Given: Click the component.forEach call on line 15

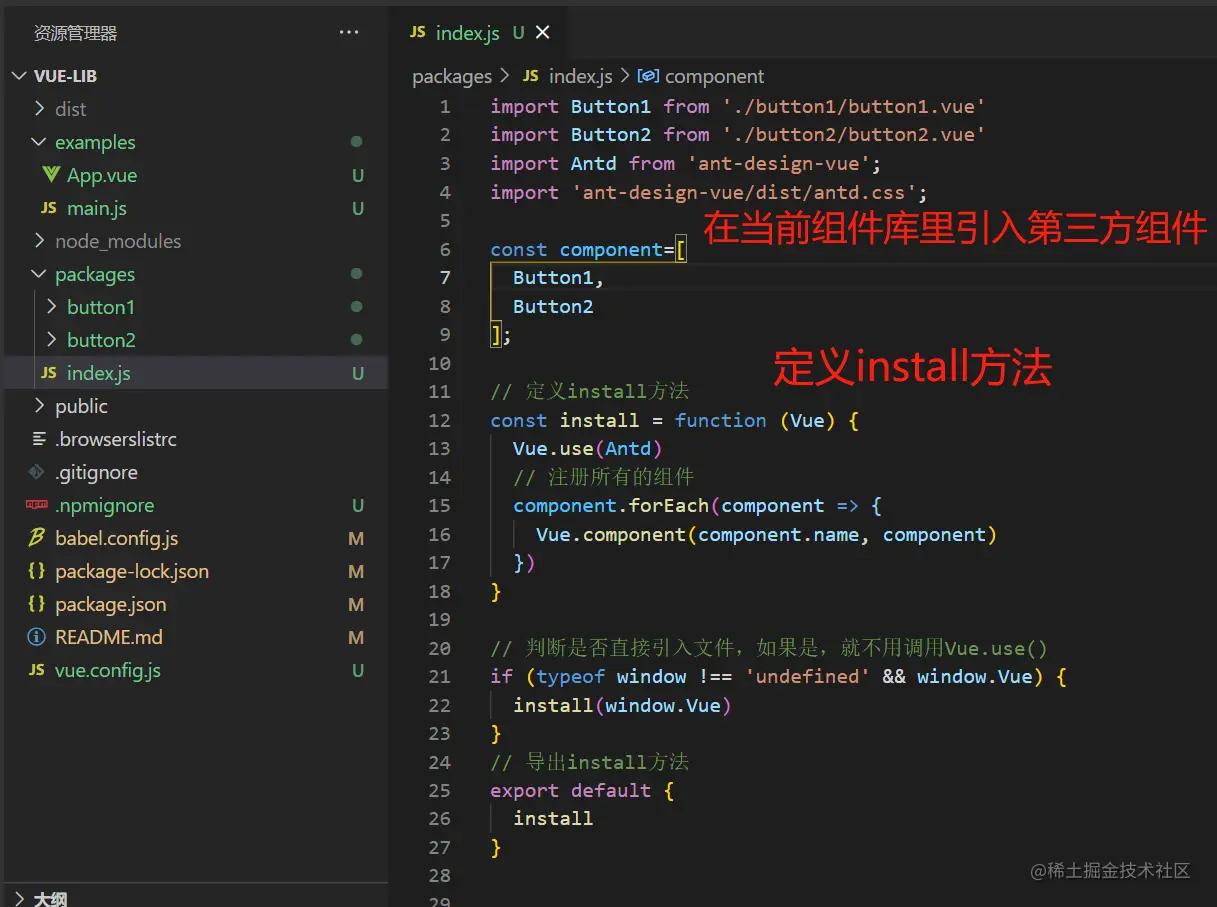Looking at the screenshot, I should (697, 505).
